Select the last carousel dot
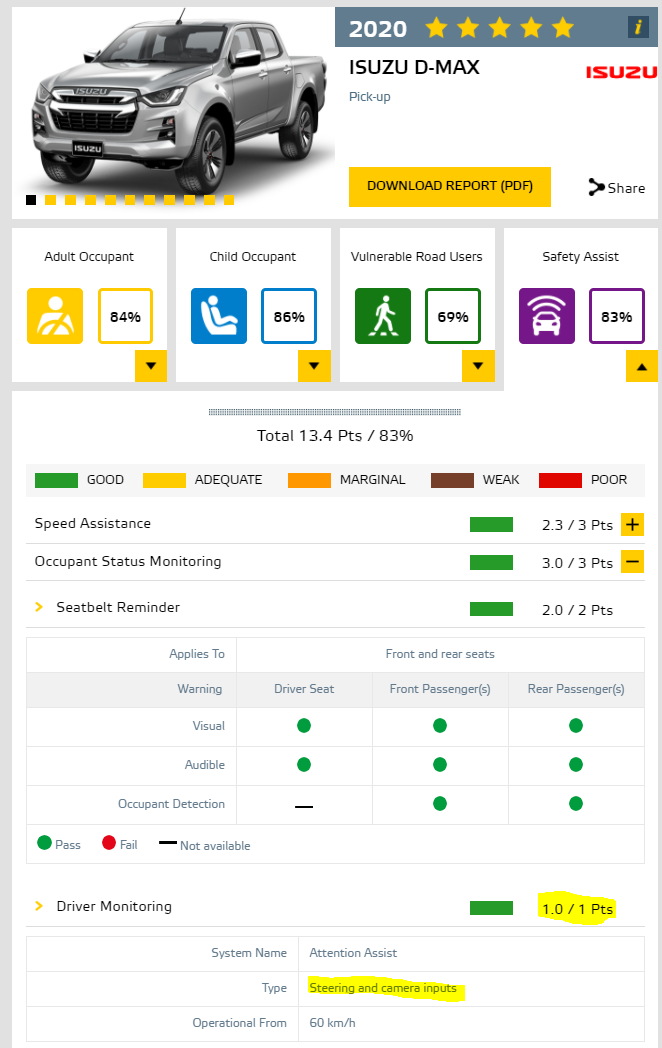 pos(229,200)
